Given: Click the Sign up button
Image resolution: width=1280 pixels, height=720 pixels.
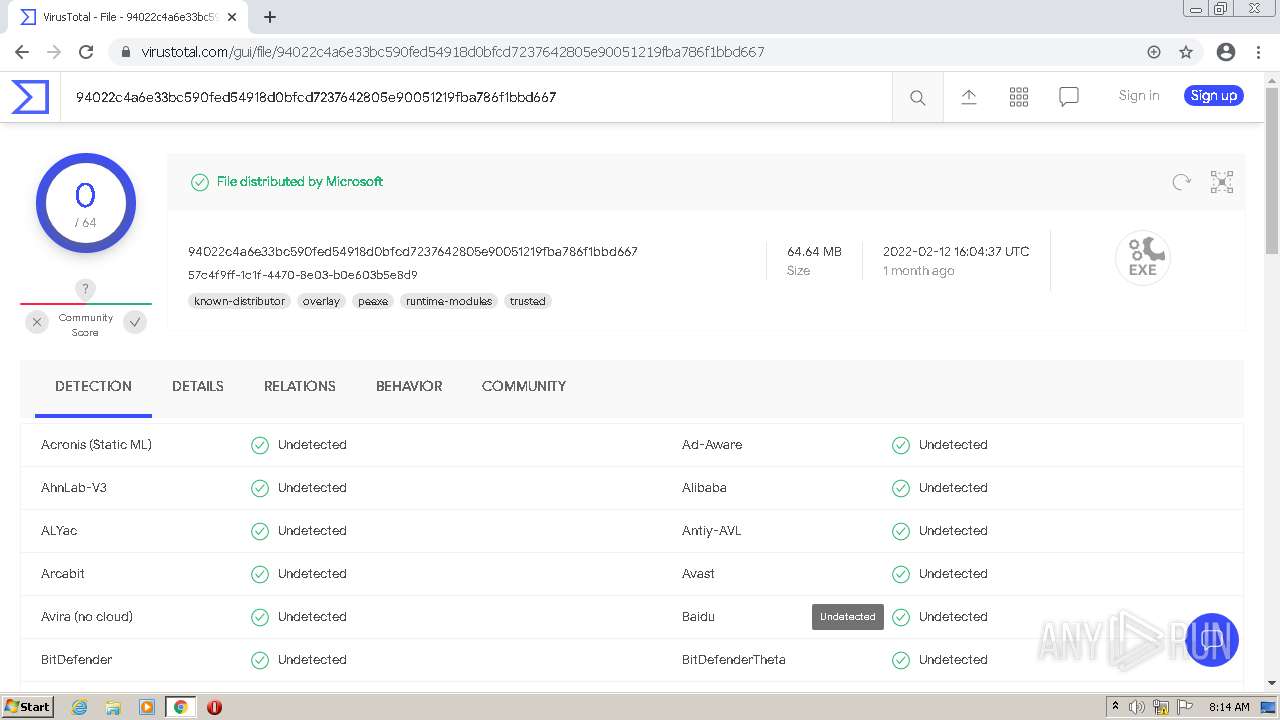Looking at the screenshot, I should (1214, 96).
